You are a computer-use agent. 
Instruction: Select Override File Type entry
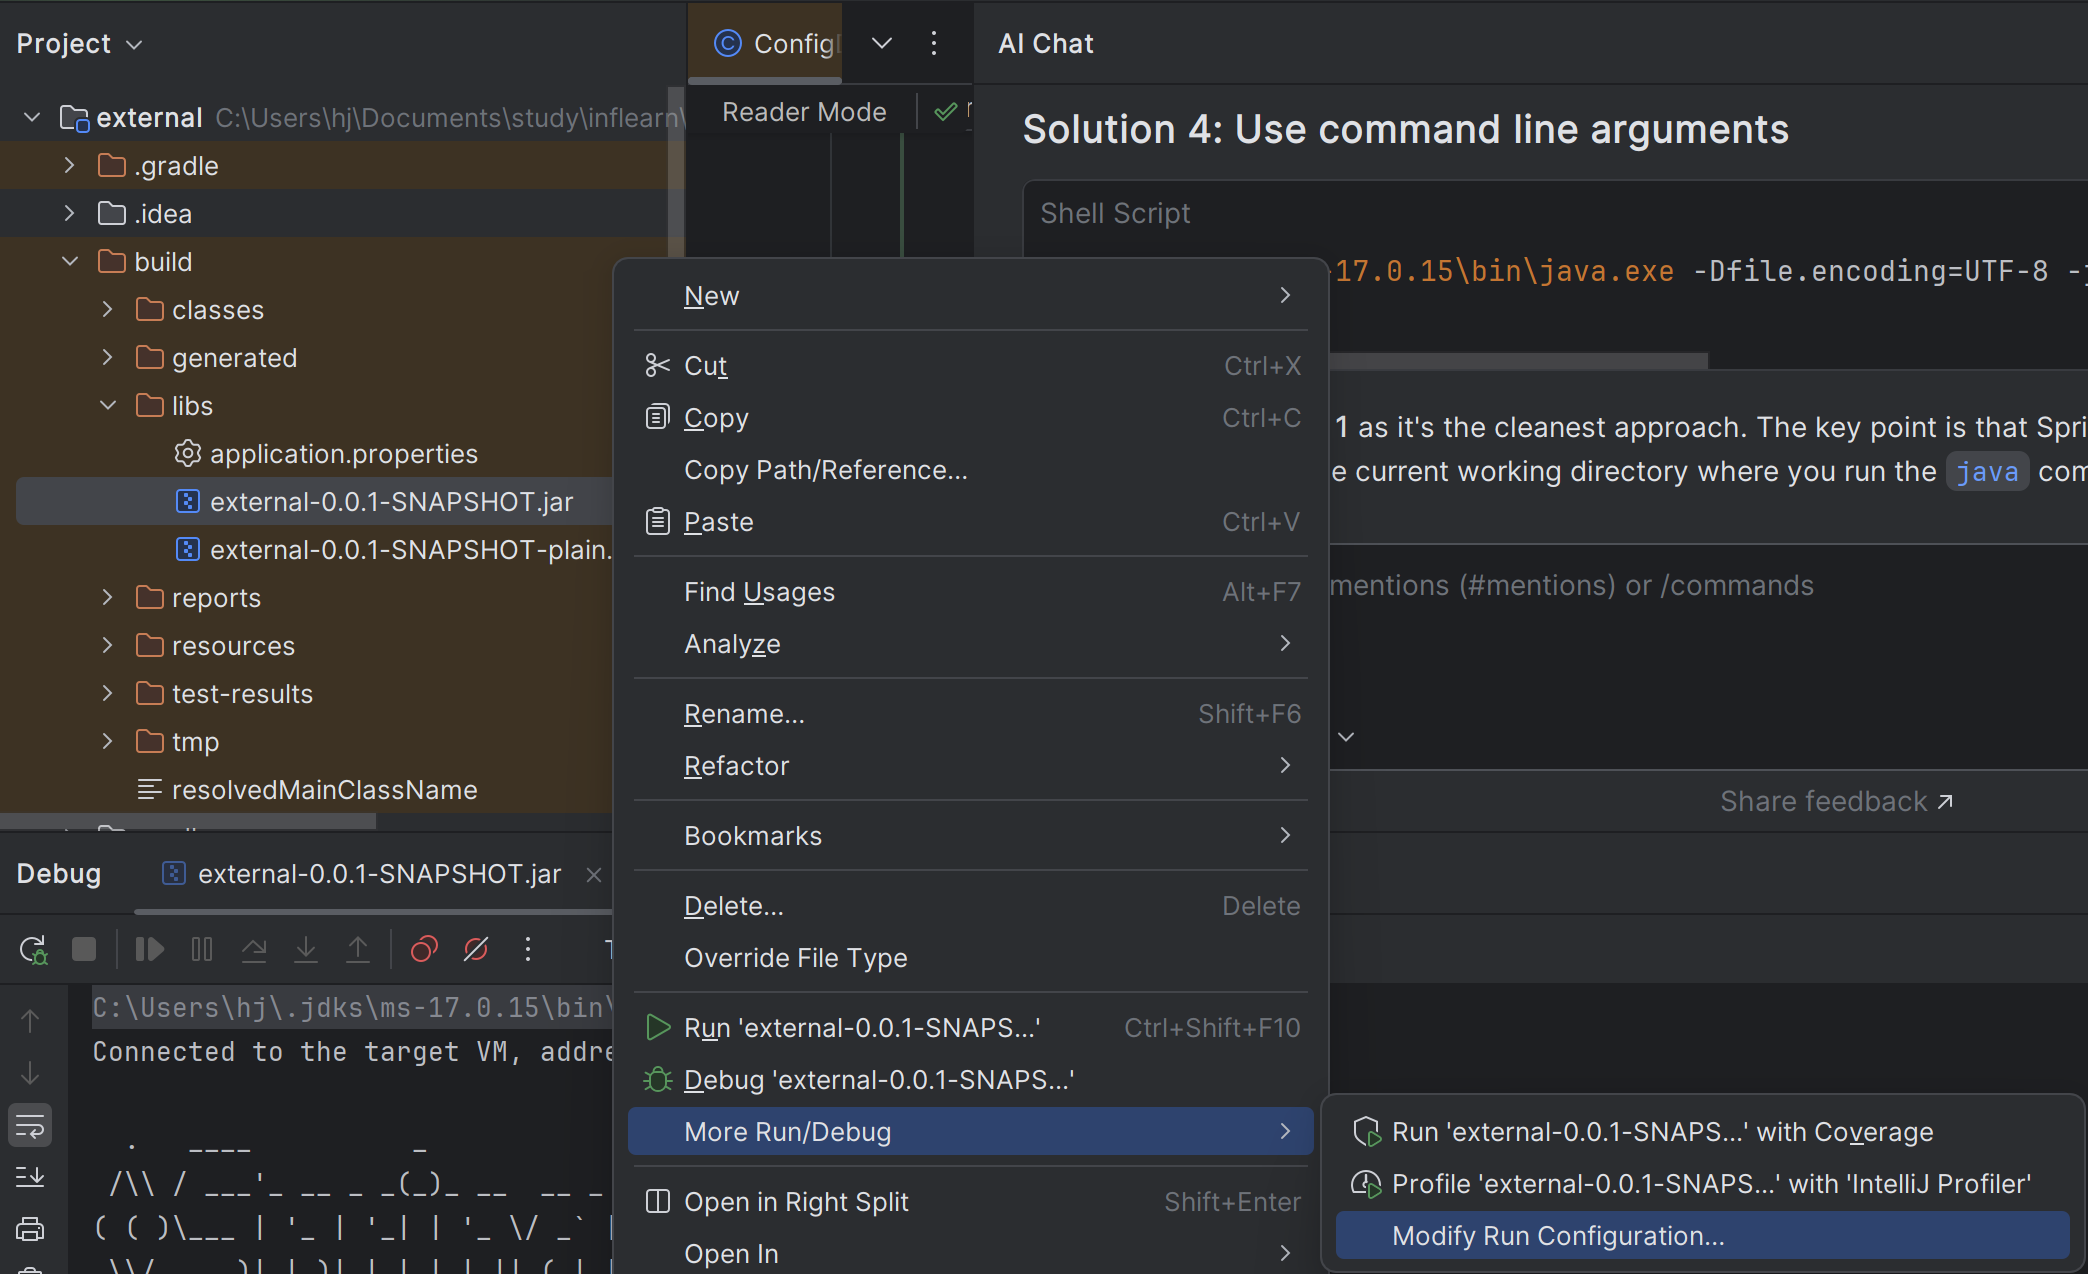click(971, 958)
